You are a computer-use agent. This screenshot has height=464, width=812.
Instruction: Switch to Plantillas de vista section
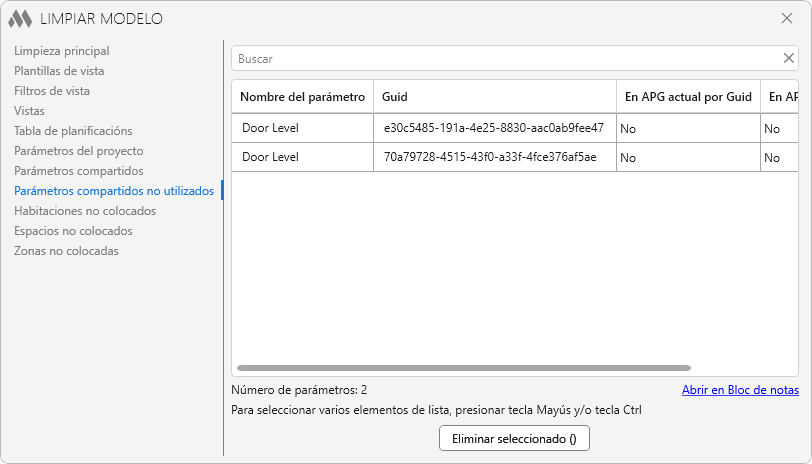[59, 71]
